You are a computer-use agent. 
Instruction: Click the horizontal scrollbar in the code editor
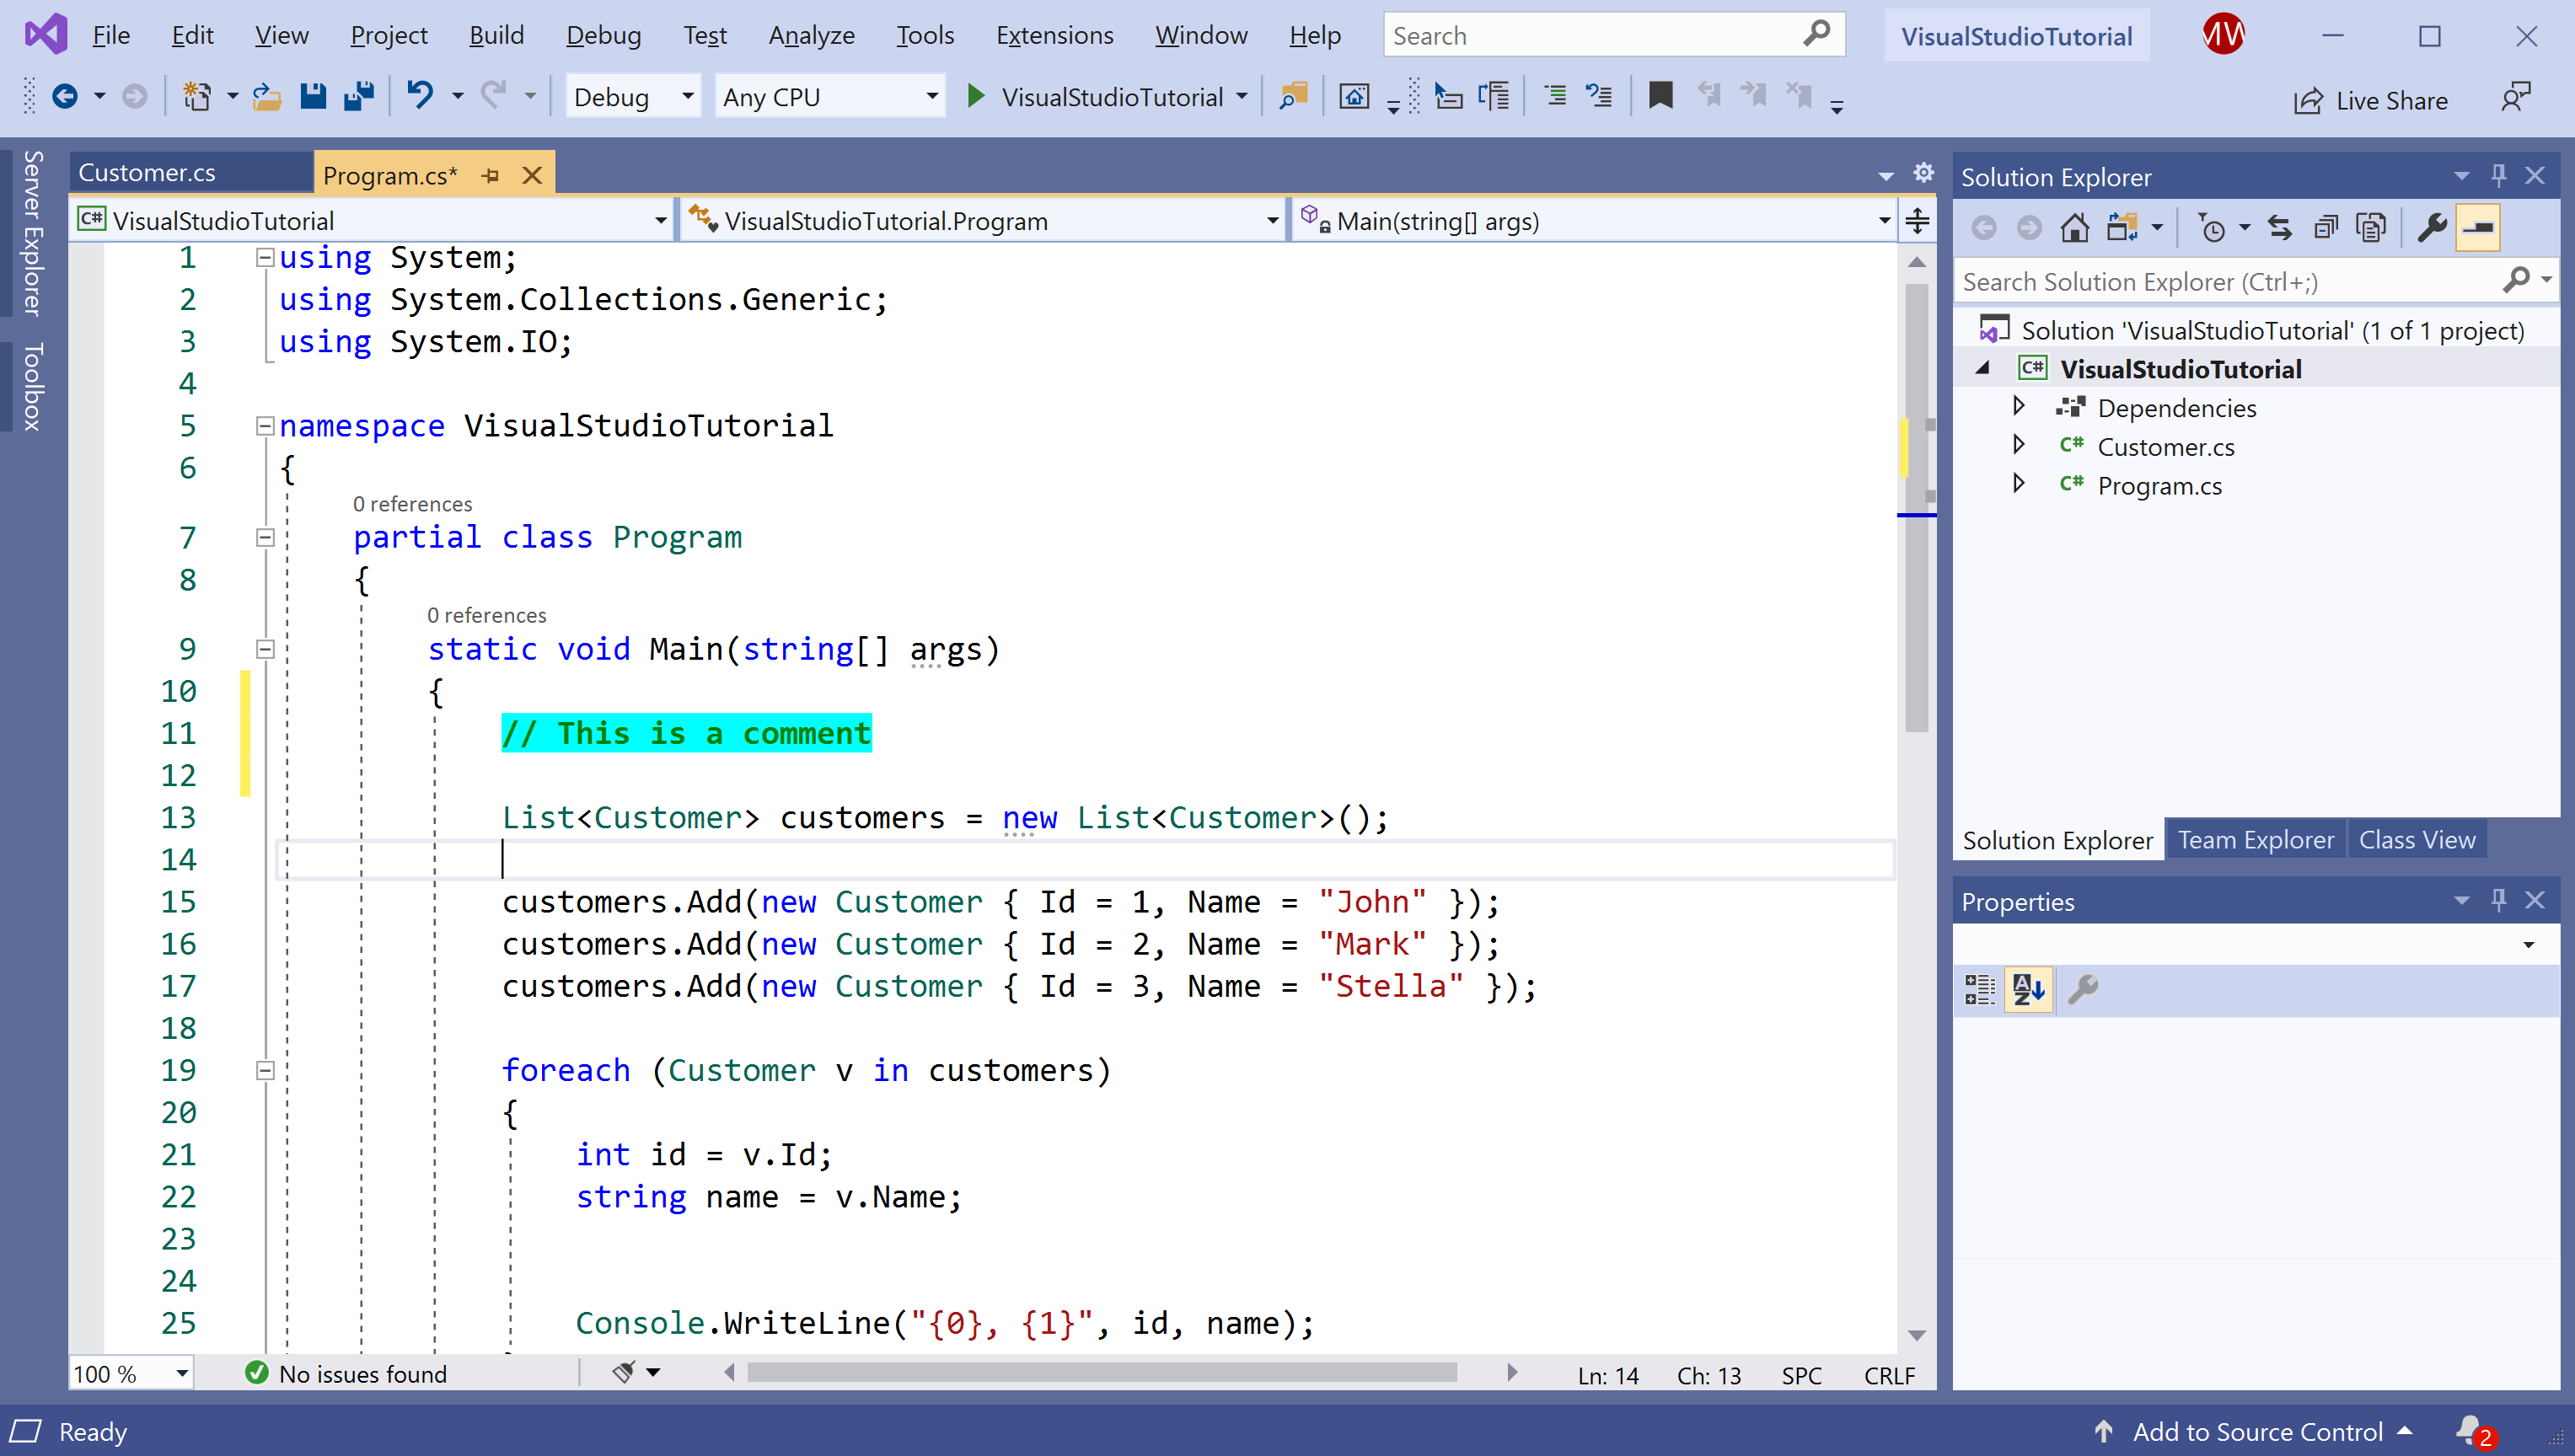pos(1100,1373)
